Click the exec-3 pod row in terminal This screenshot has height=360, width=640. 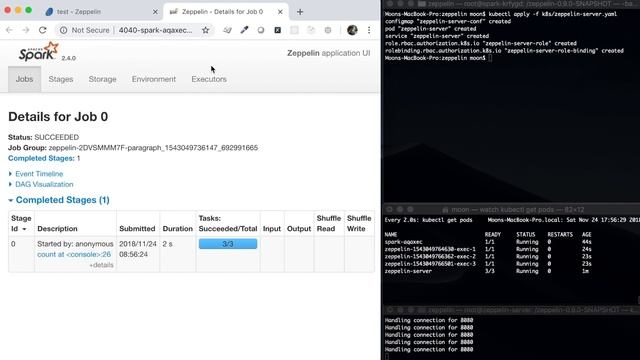point(488,264)
